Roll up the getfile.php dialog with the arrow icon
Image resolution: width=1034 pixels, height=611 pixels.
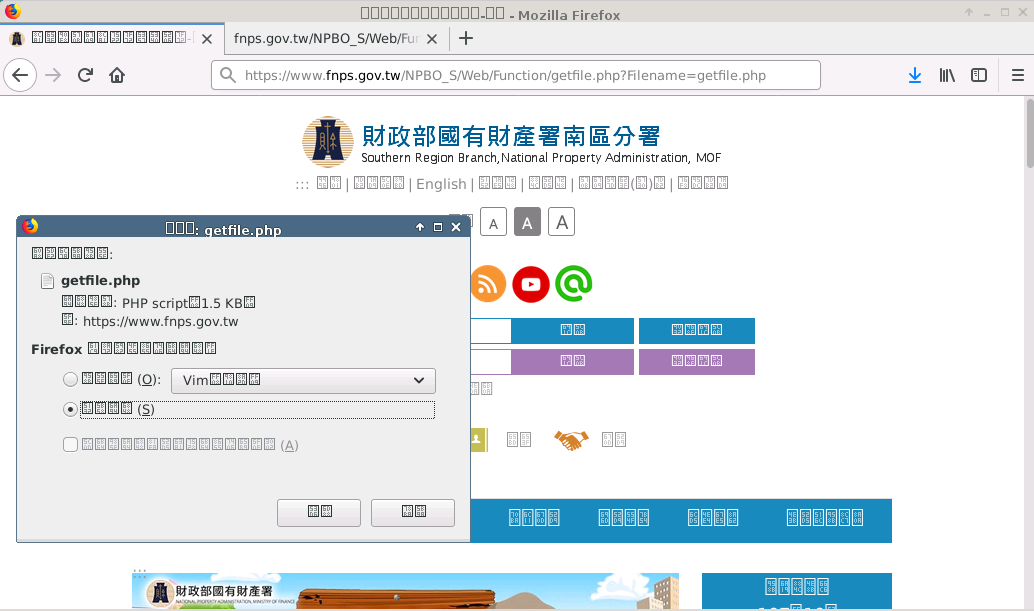coord(420,227)
